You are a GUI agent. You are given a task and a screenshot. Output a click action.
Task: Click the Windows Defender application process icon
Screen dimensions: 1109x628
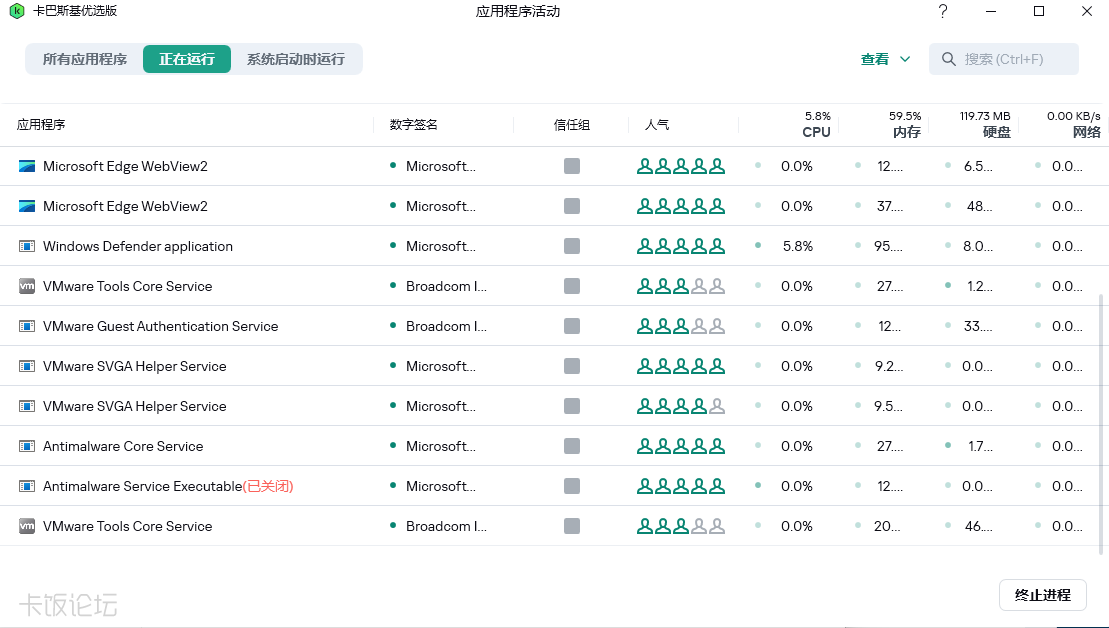(27, 246)
